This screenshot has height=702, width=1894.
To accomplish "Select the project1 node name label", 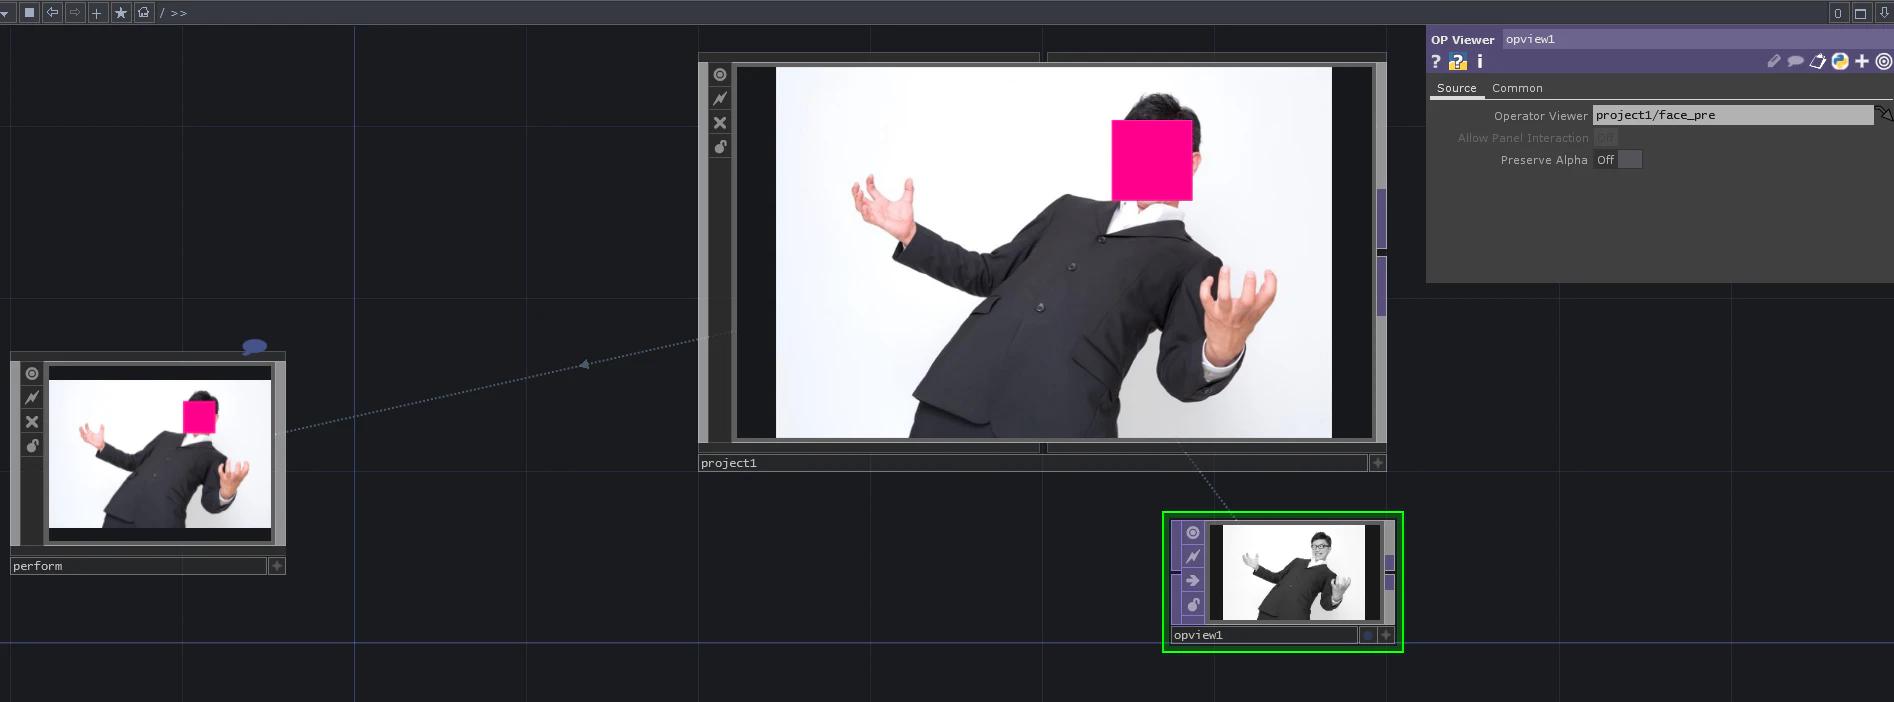I will pos(1032,463).
